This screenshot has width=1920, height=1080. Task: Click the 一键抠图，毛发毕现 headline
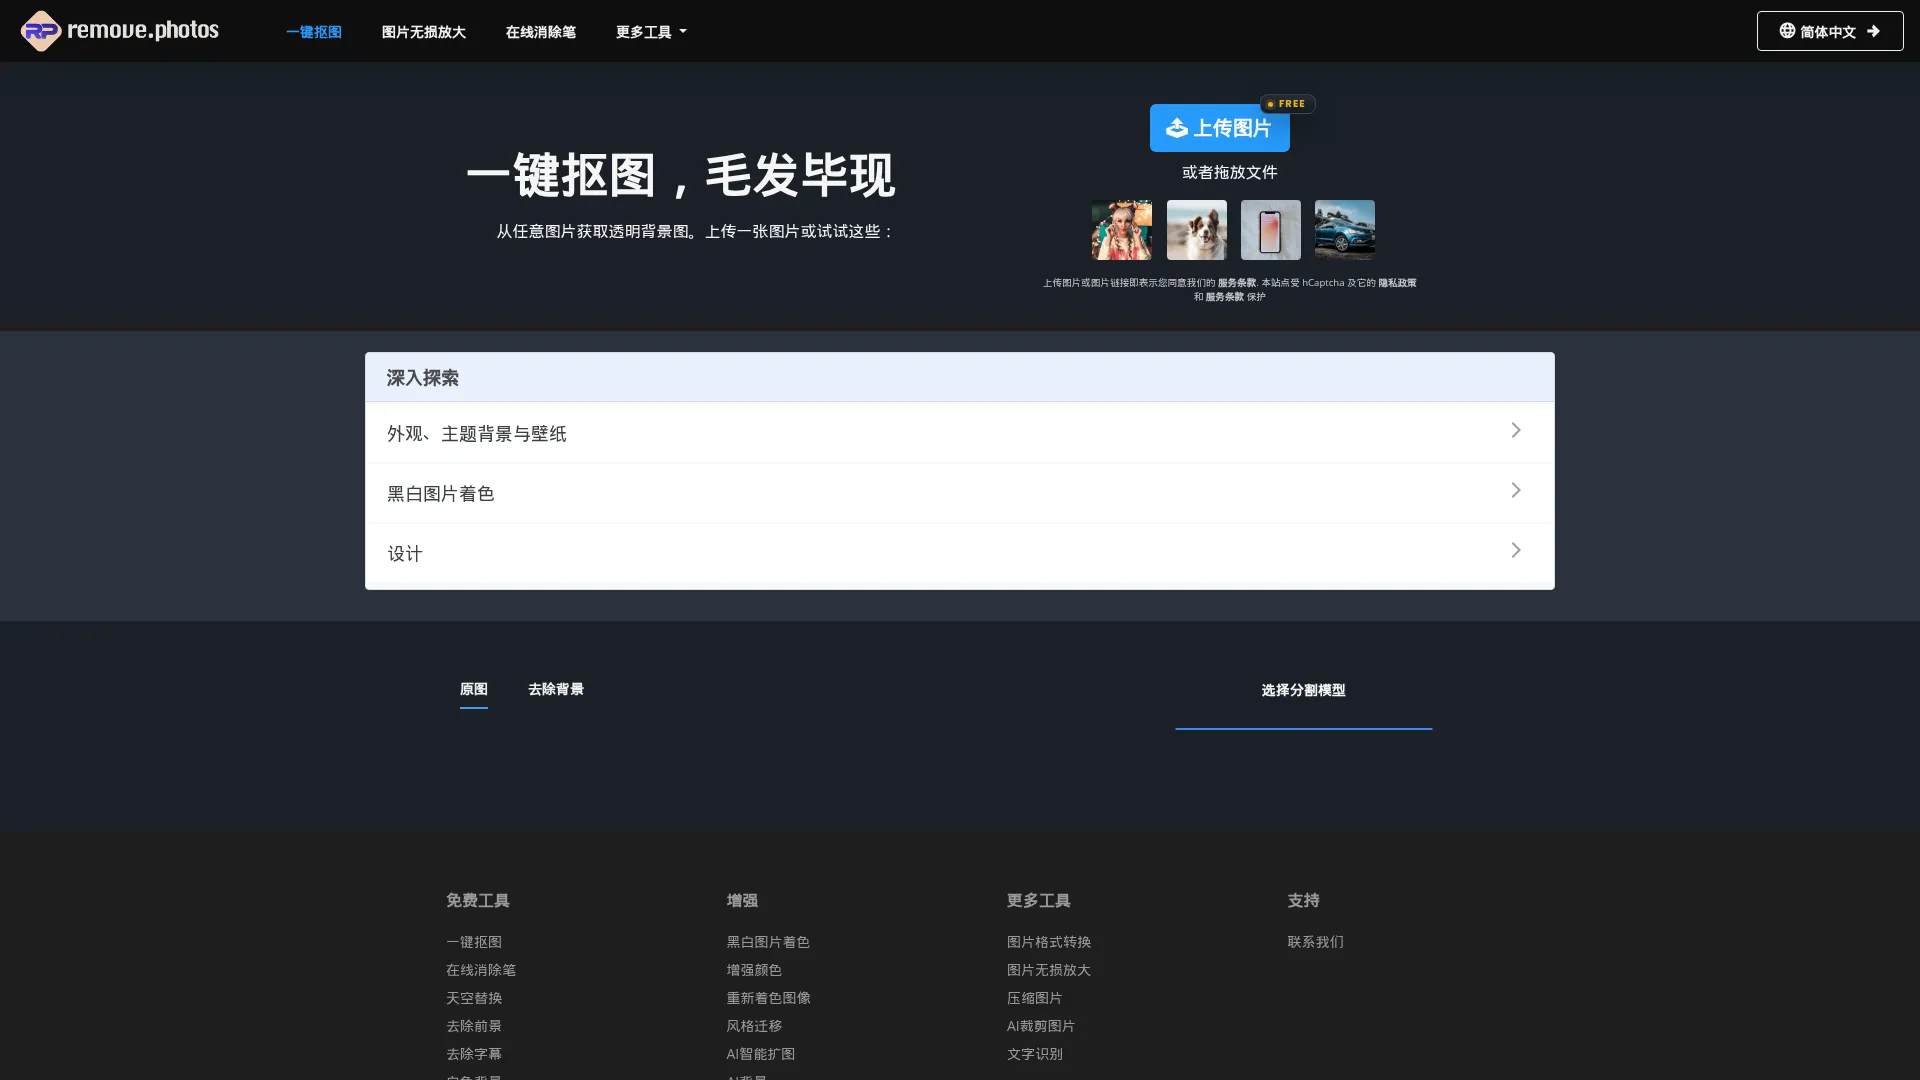click(680, 175)
